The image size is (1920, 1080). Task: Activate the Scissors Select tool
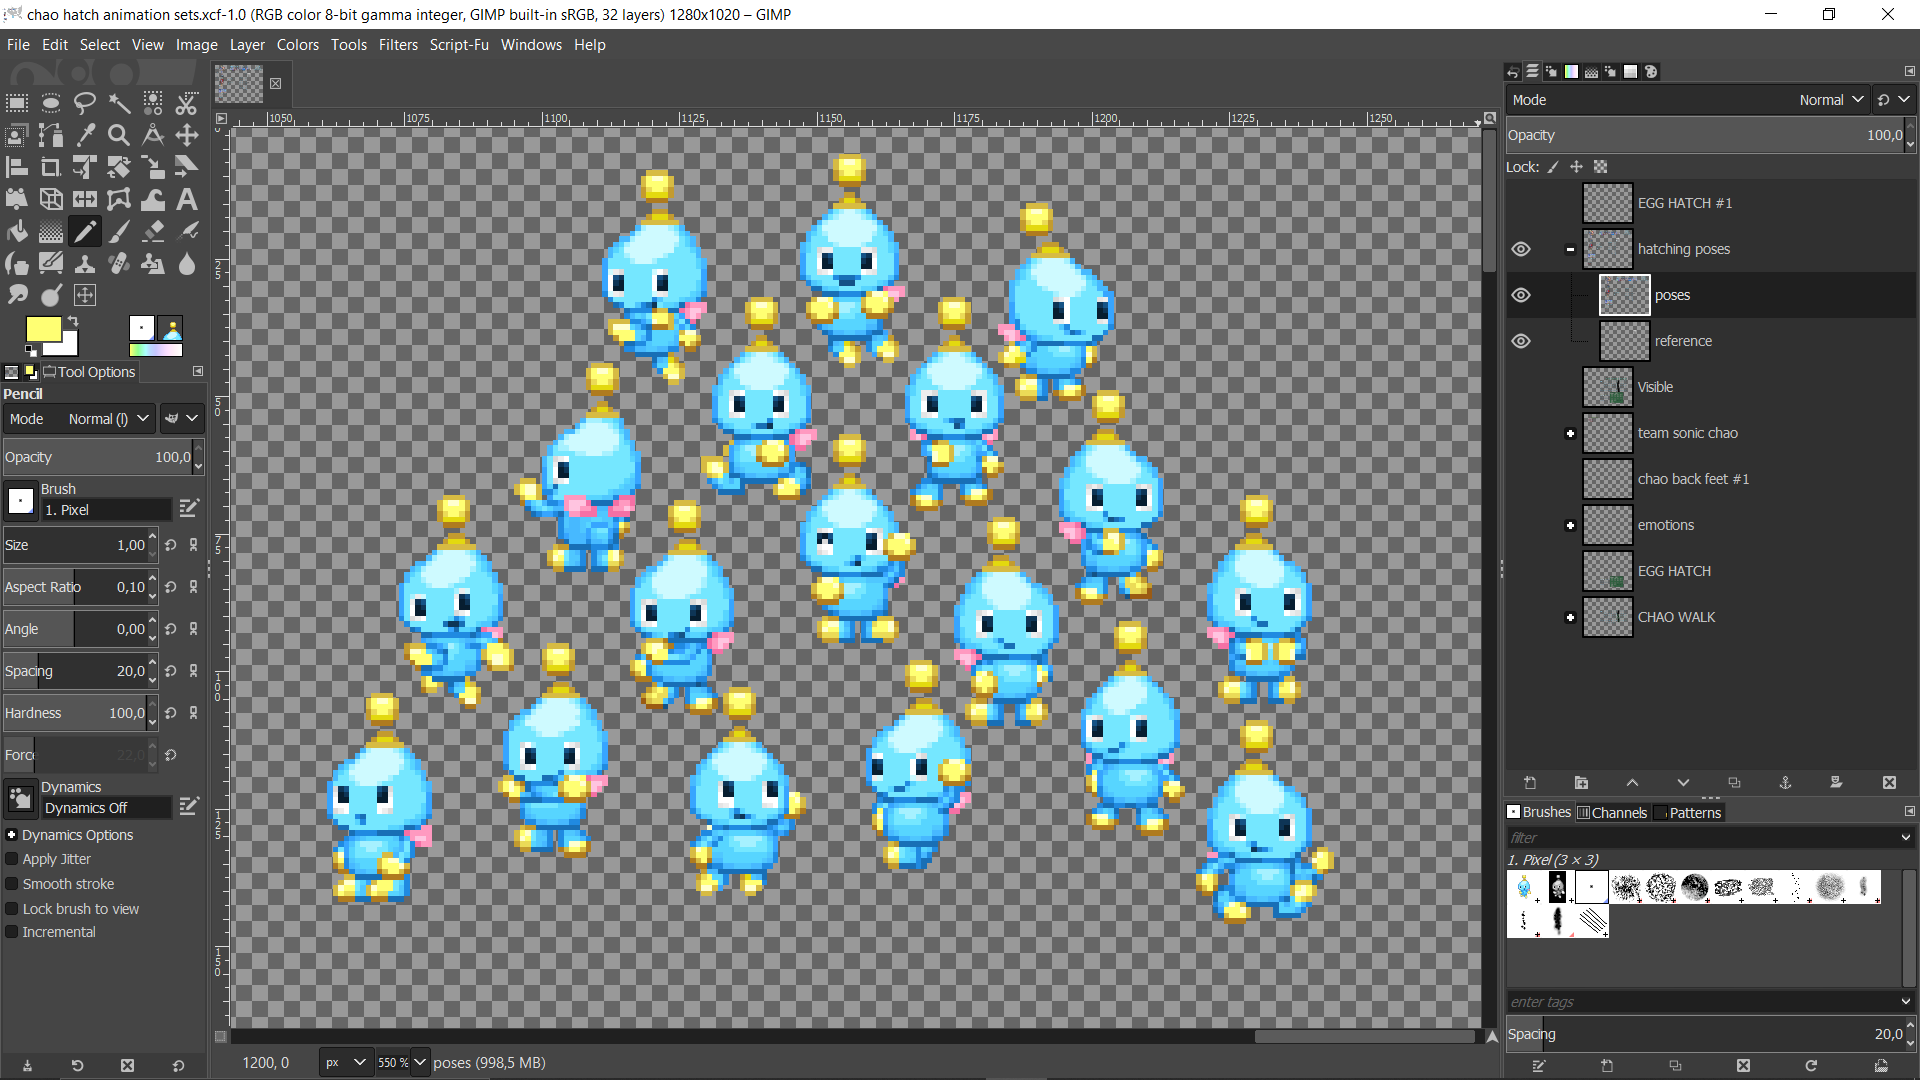(187, 103)
